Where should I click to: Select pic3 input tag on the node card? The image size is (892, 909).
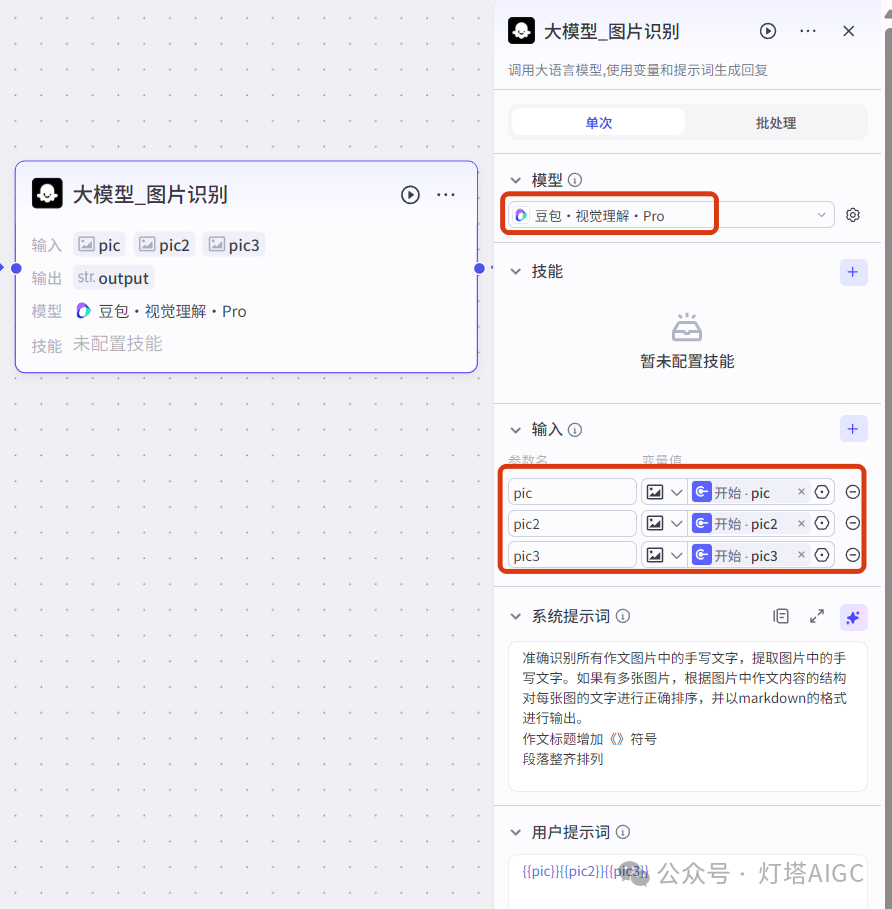coord(234,245)
